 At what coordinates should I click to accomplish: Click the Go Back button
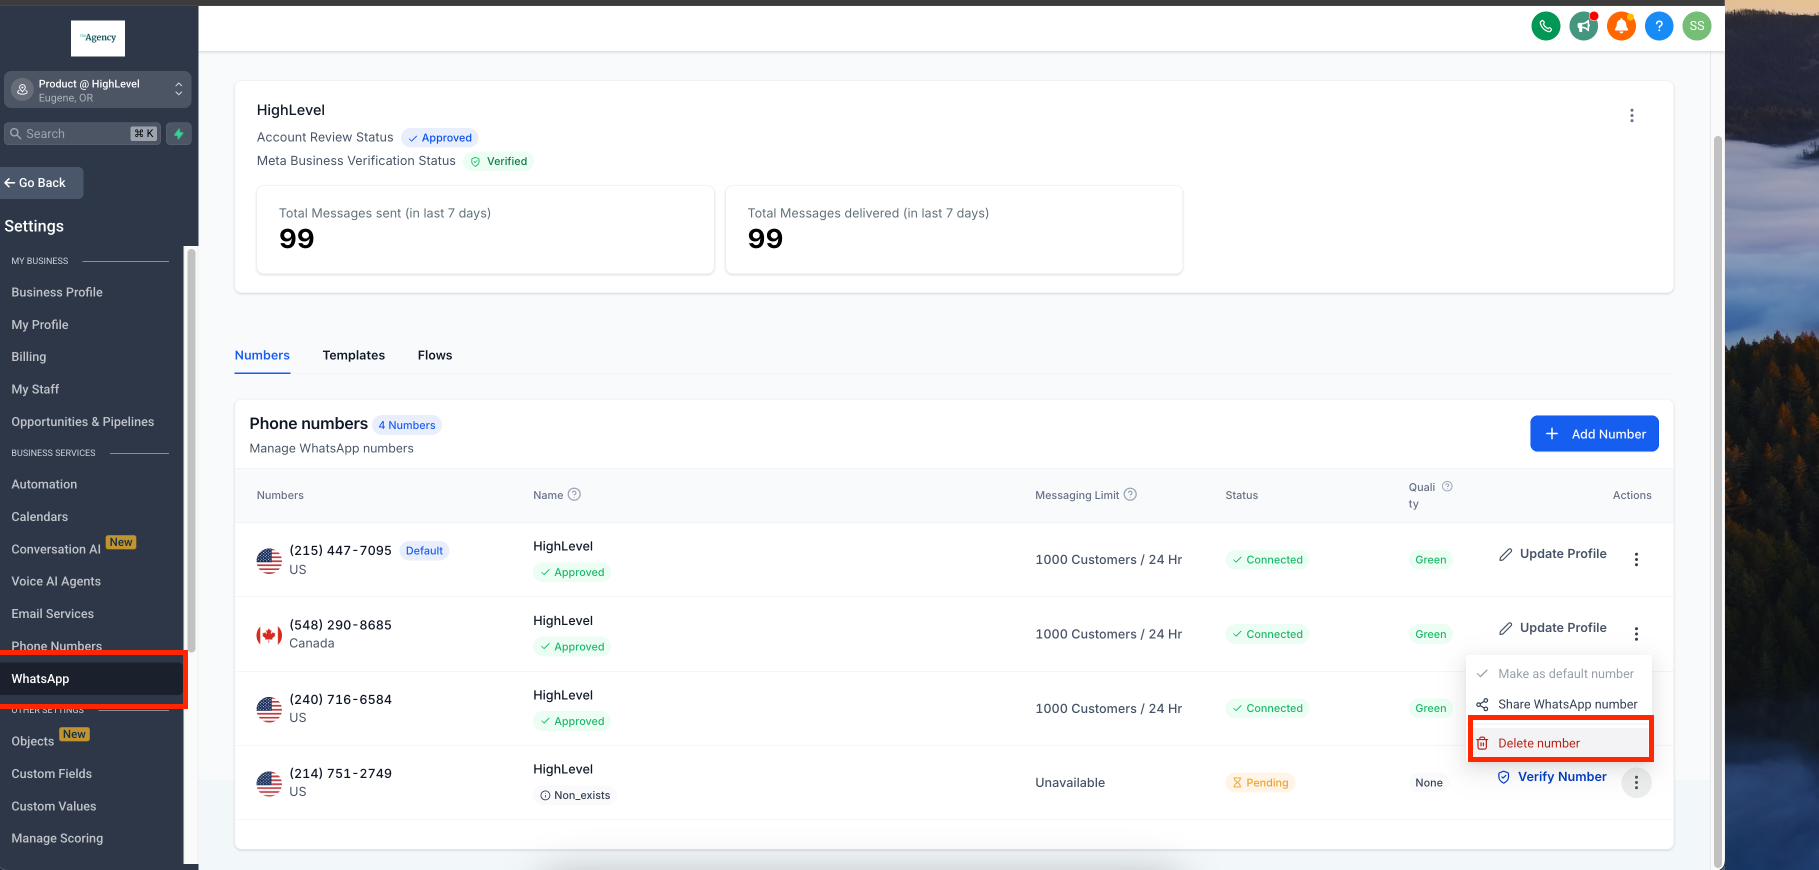click(x=40, y=183)
